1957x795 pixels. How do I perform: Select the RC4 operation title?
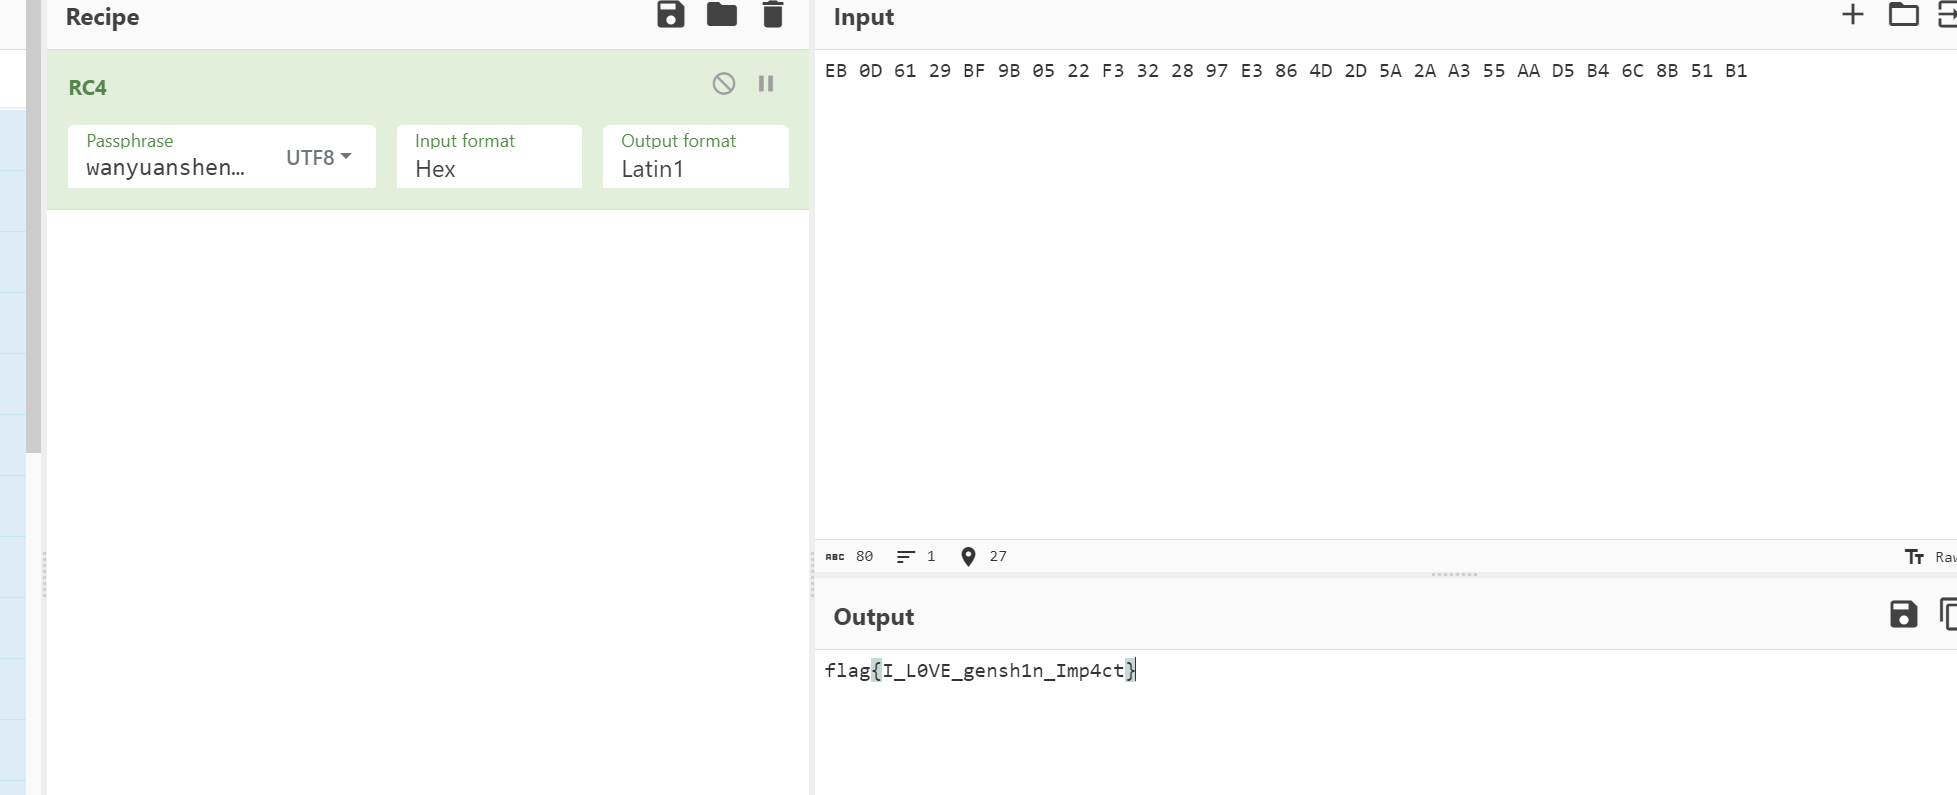click(x=88, y=88)
